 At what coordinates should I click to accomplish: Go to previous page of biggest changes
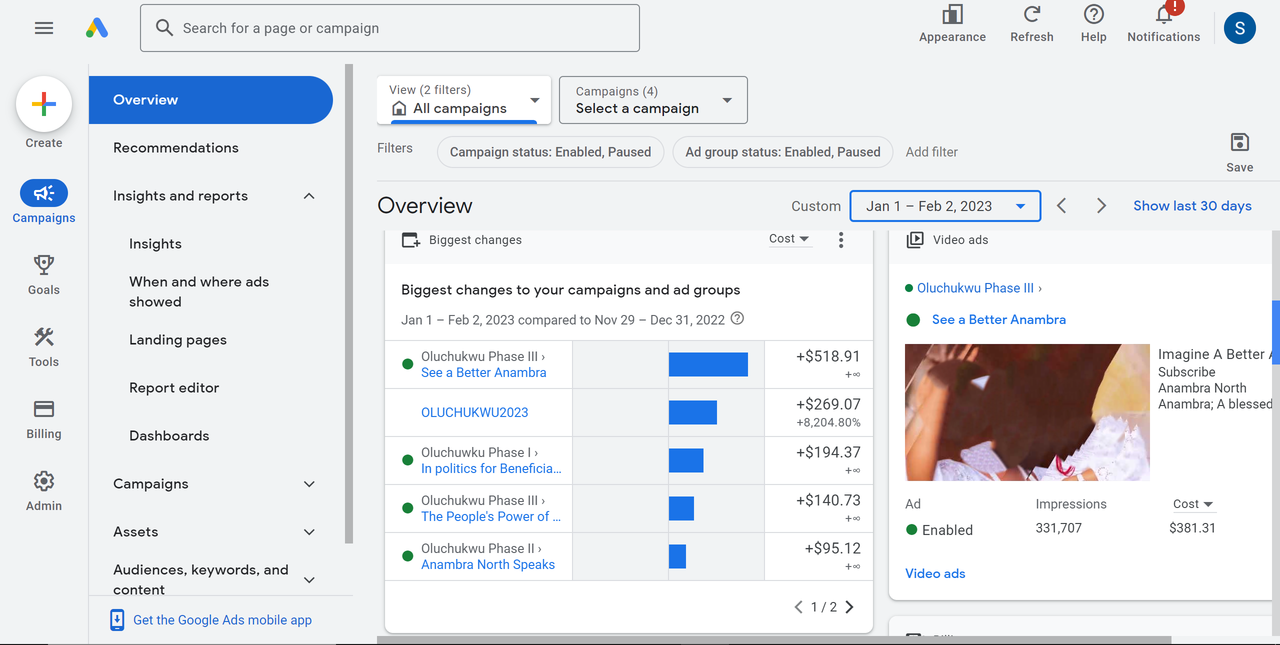tap(798, 607)
